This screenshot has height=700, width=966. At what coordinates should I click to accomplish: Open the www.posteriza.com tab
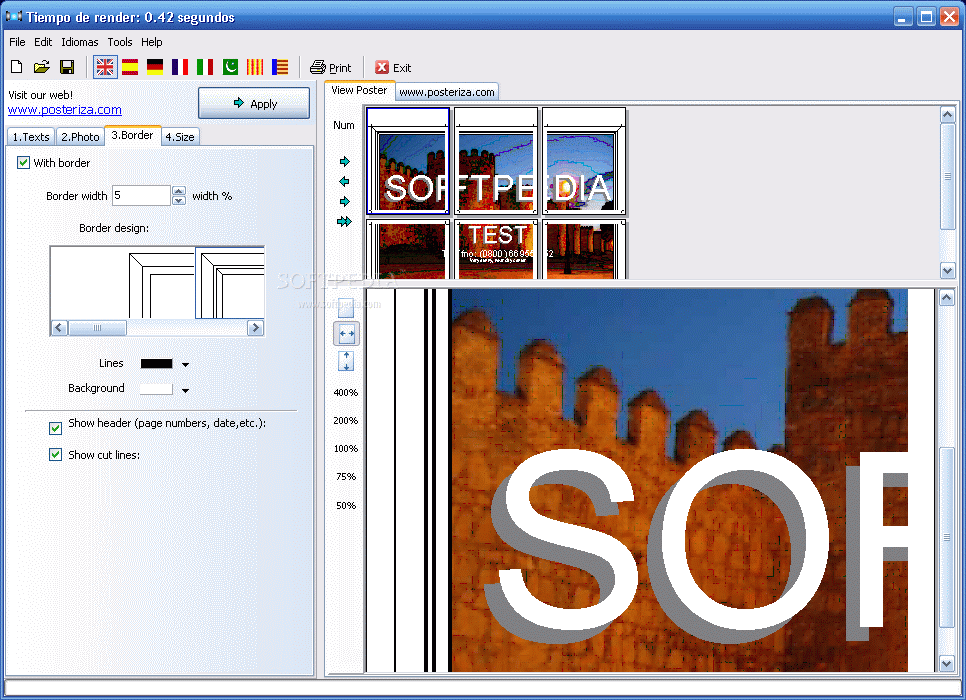coord(447,92)
